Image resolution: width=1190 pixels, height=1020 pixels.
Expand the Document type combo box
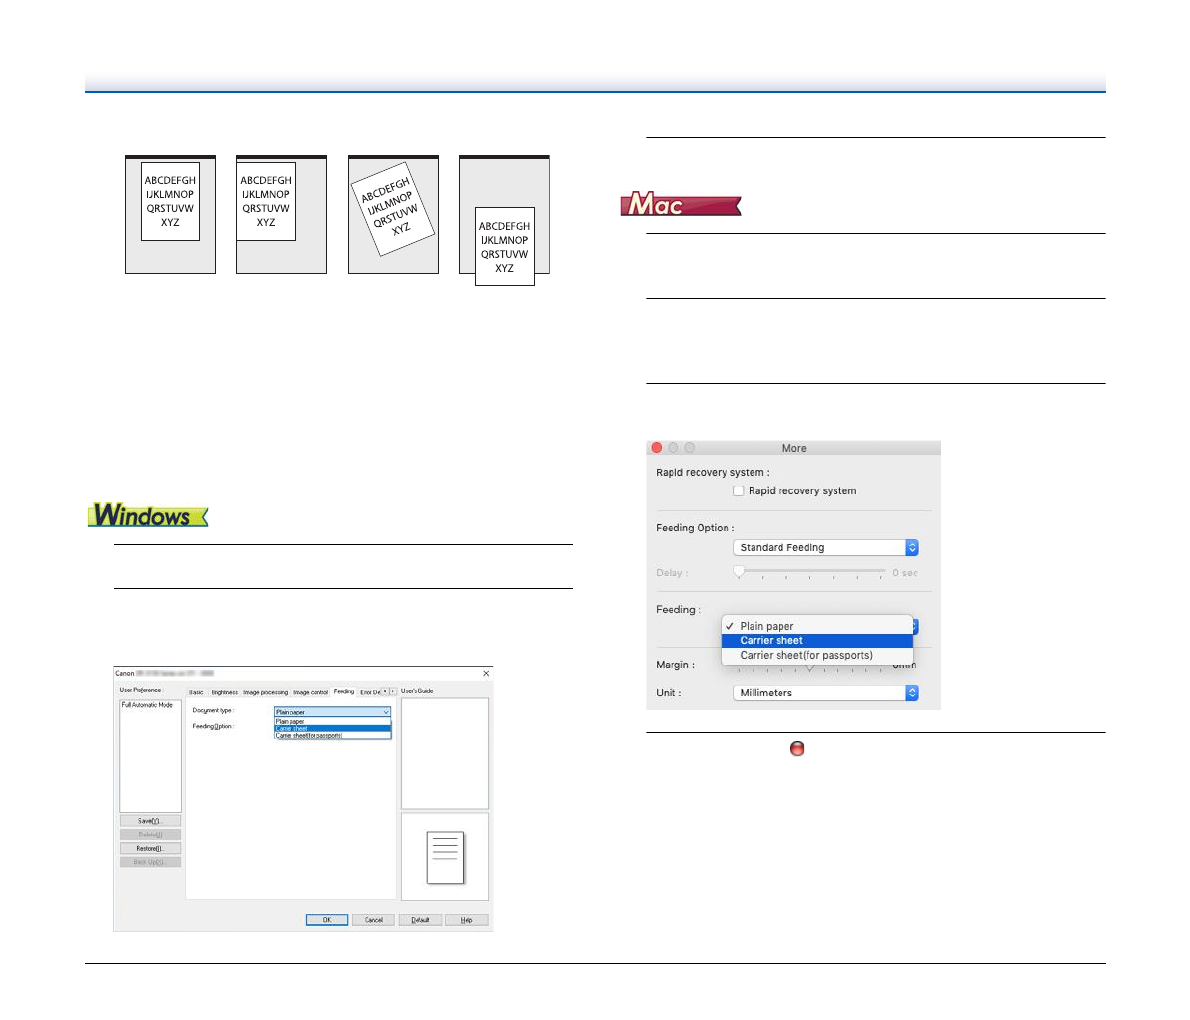(332, 712)
